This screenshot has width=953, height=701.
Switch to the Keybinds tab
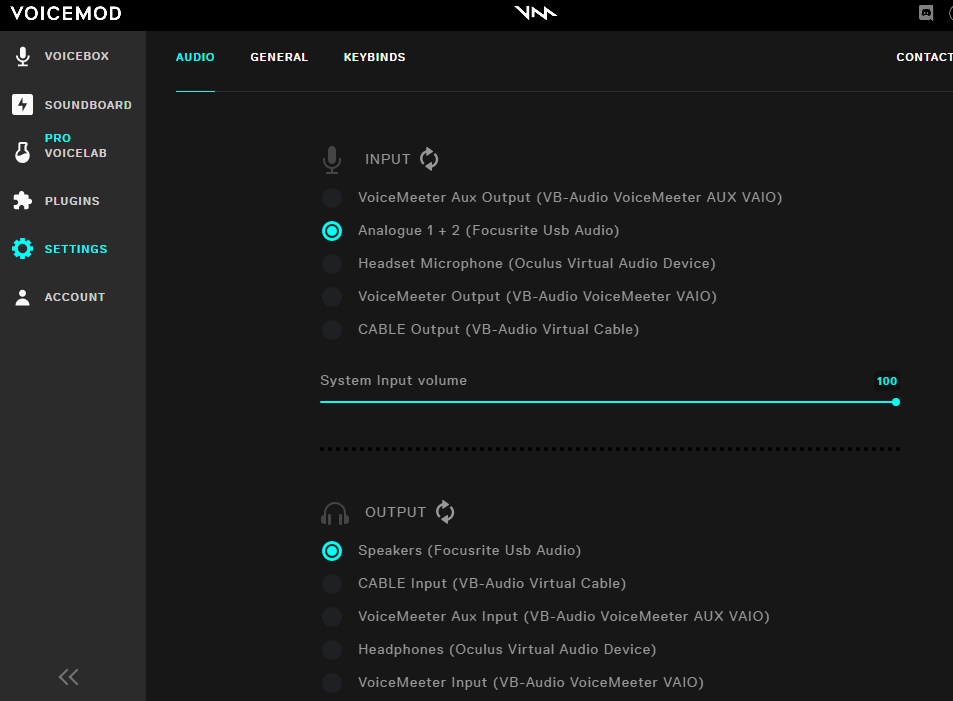point(374,57)
